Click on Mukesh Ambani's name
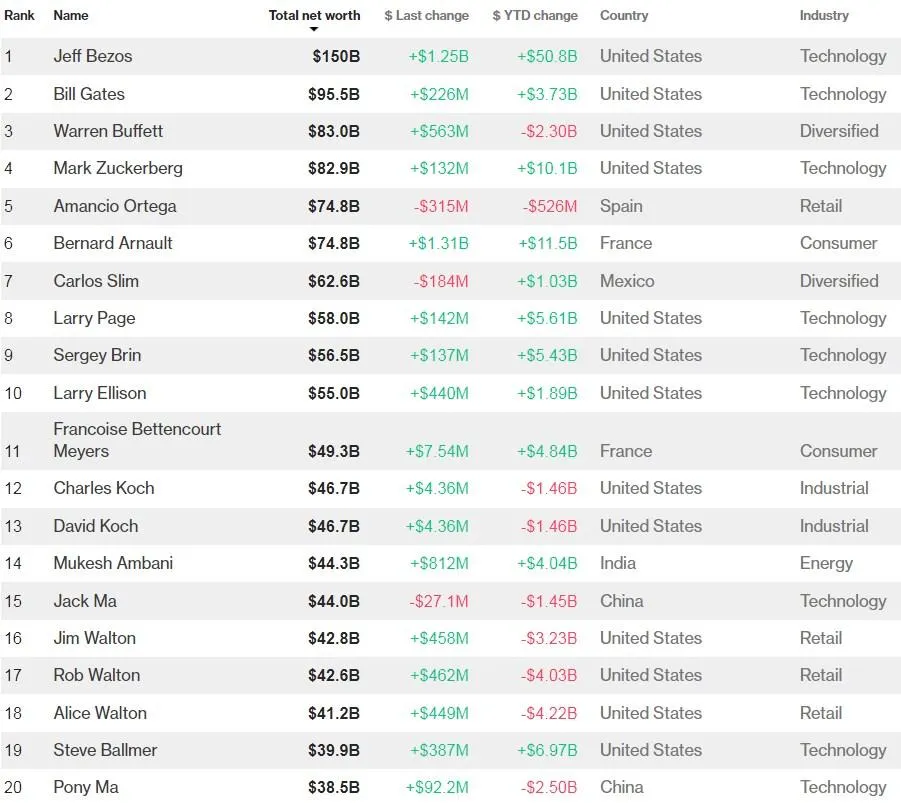 113,563
